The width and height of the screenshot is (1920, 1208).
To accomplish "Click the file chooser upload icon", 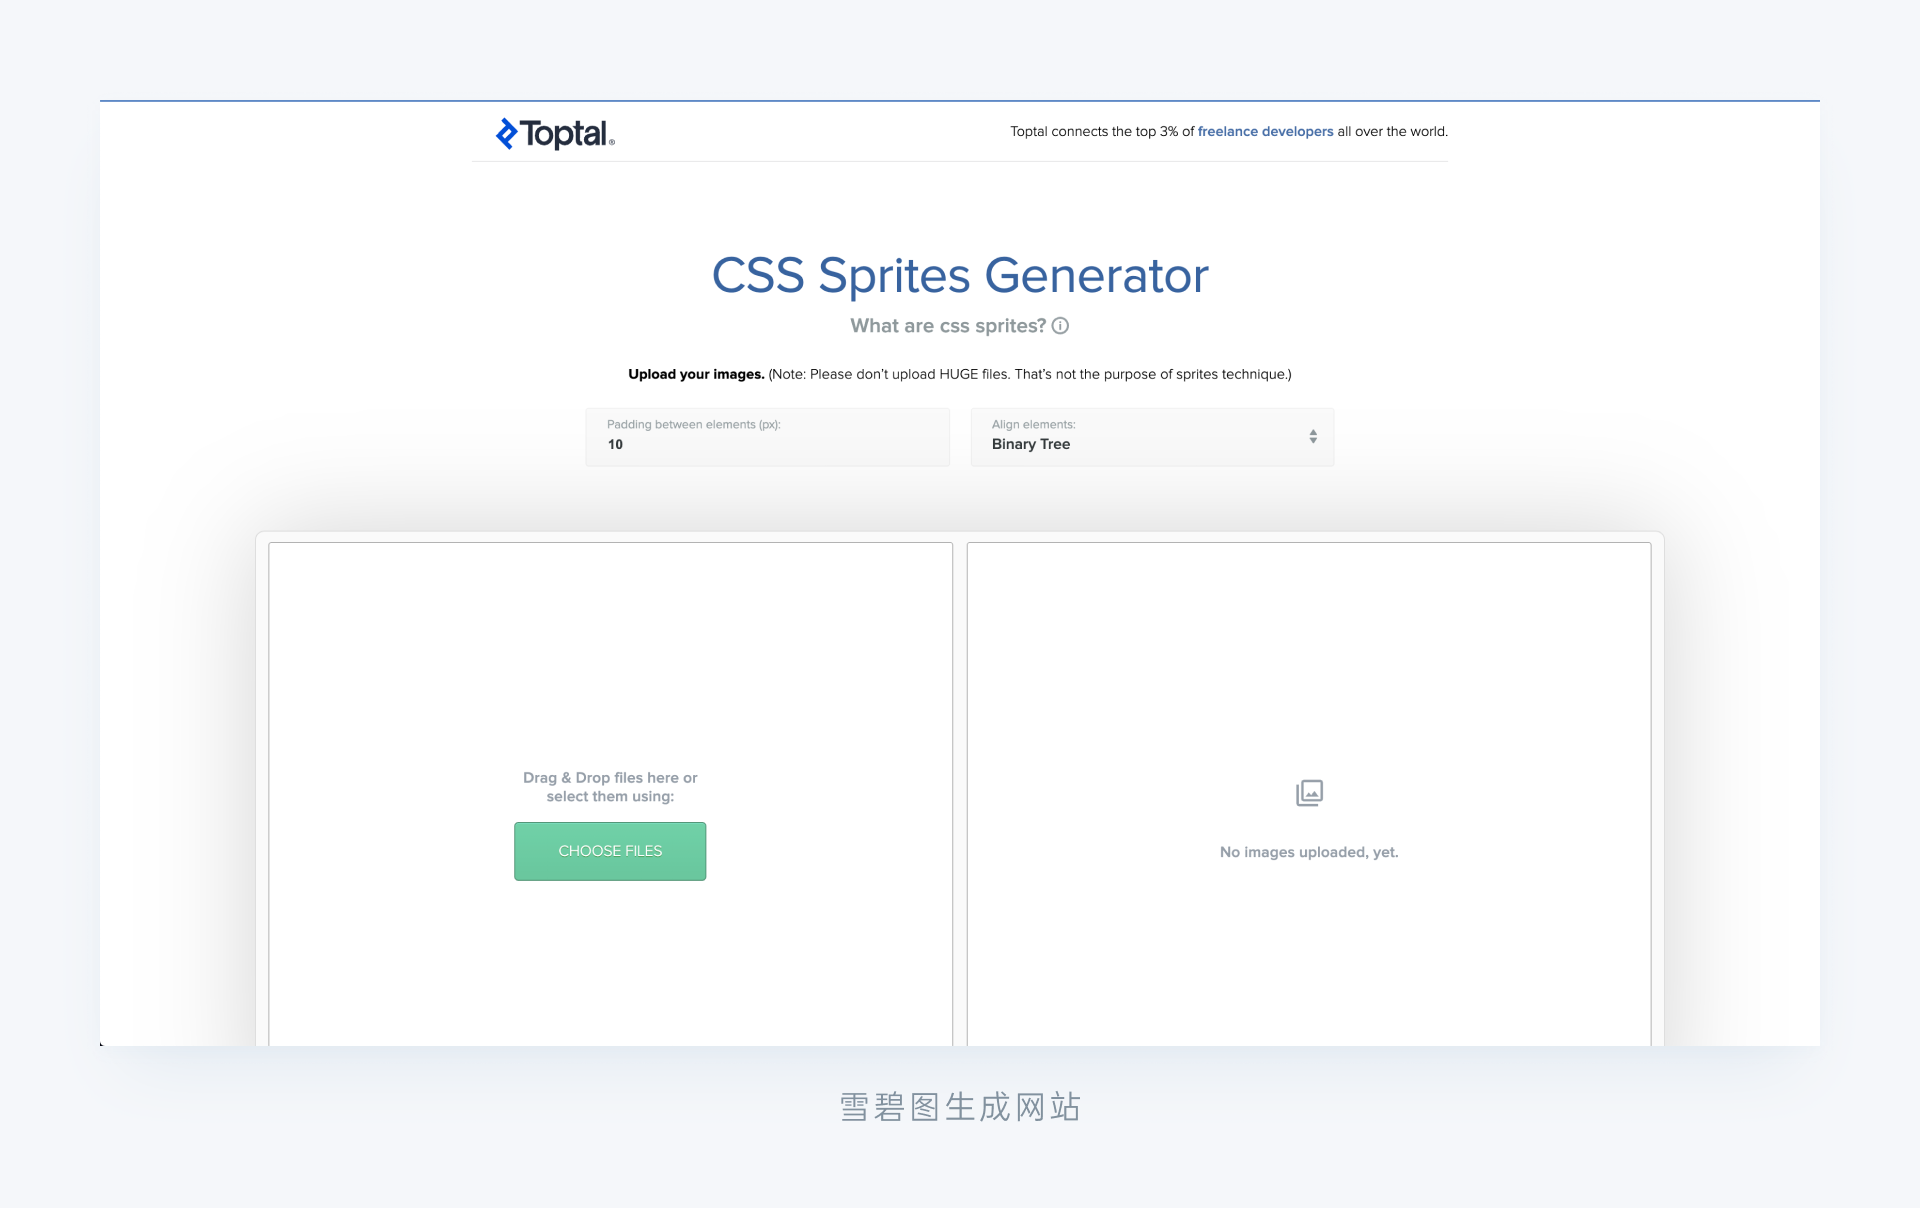I will [608, 849].
